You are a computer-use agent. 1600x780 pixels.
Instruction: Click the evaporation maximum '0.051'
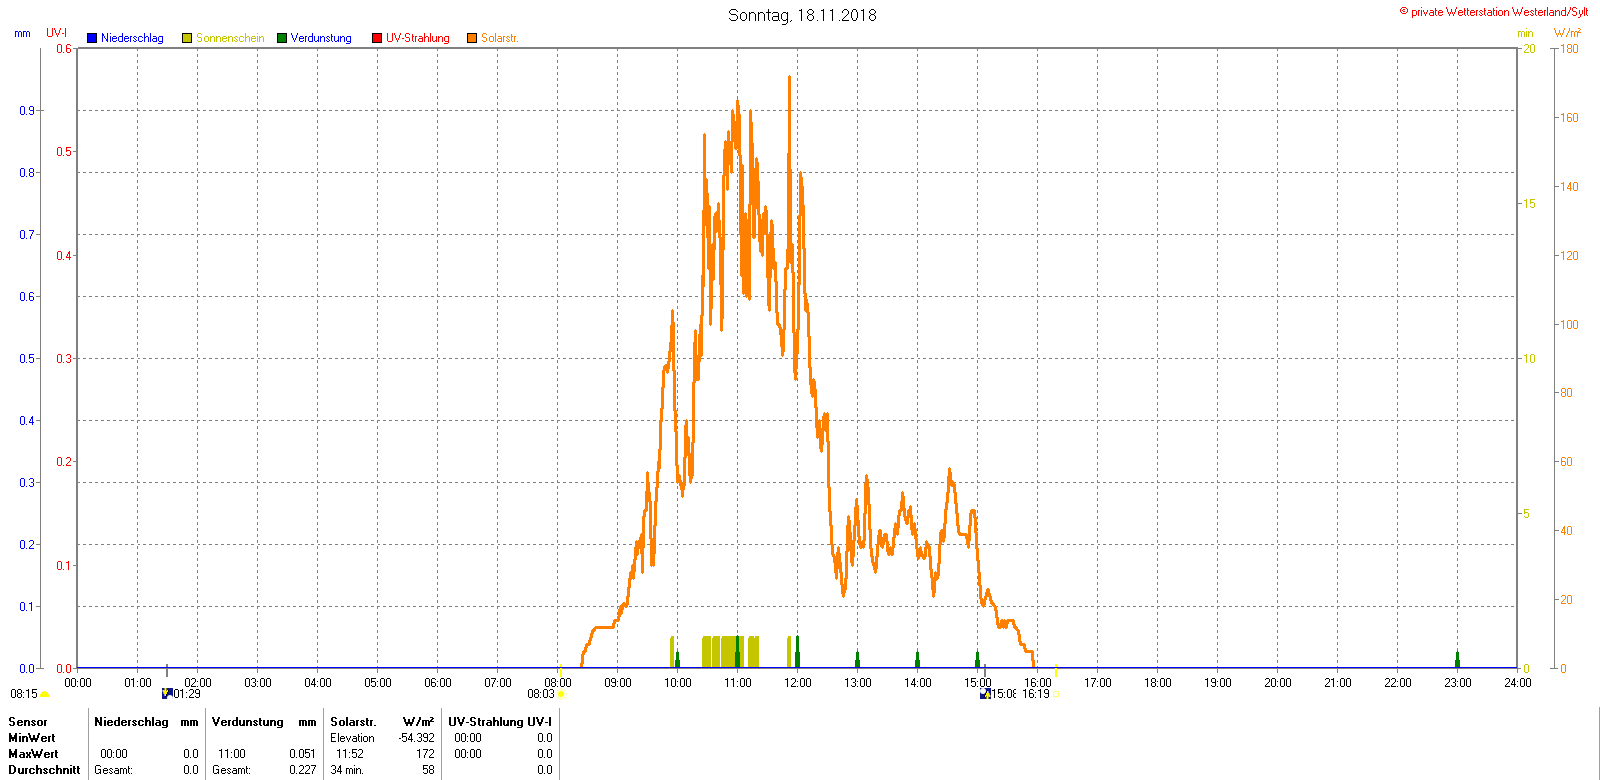pos(302,754)
